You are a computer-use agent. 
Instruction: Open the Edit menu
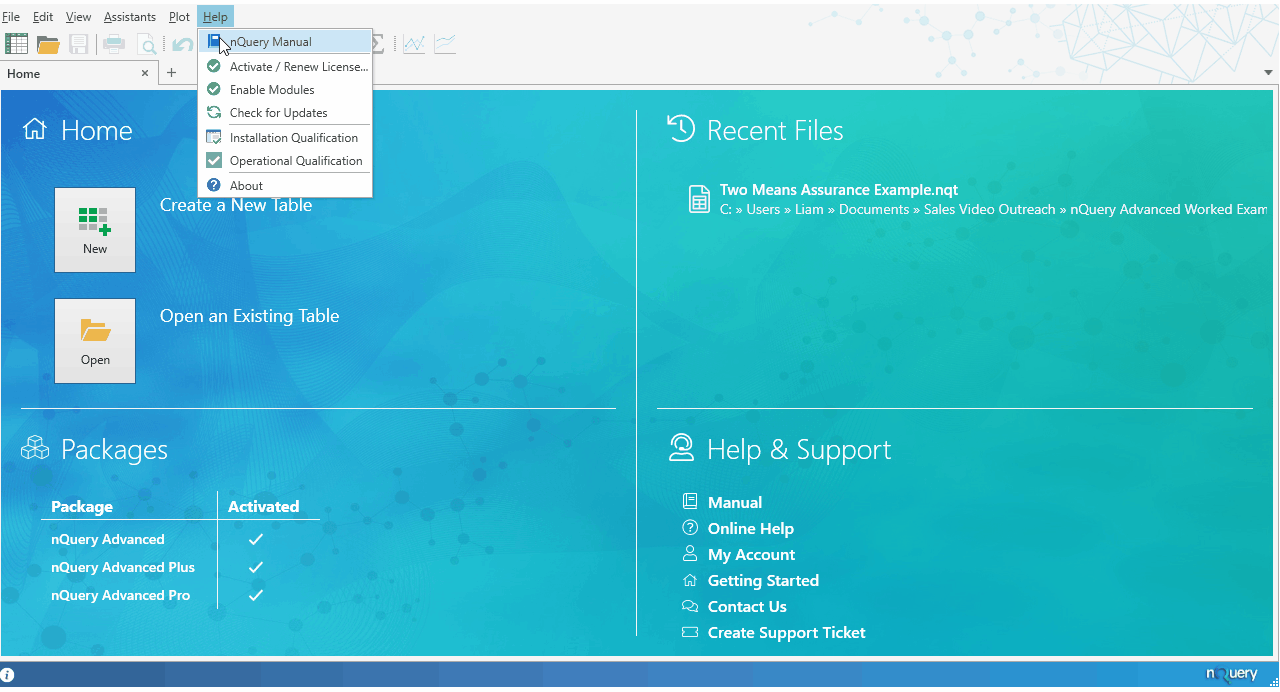(x=43, y=17)
